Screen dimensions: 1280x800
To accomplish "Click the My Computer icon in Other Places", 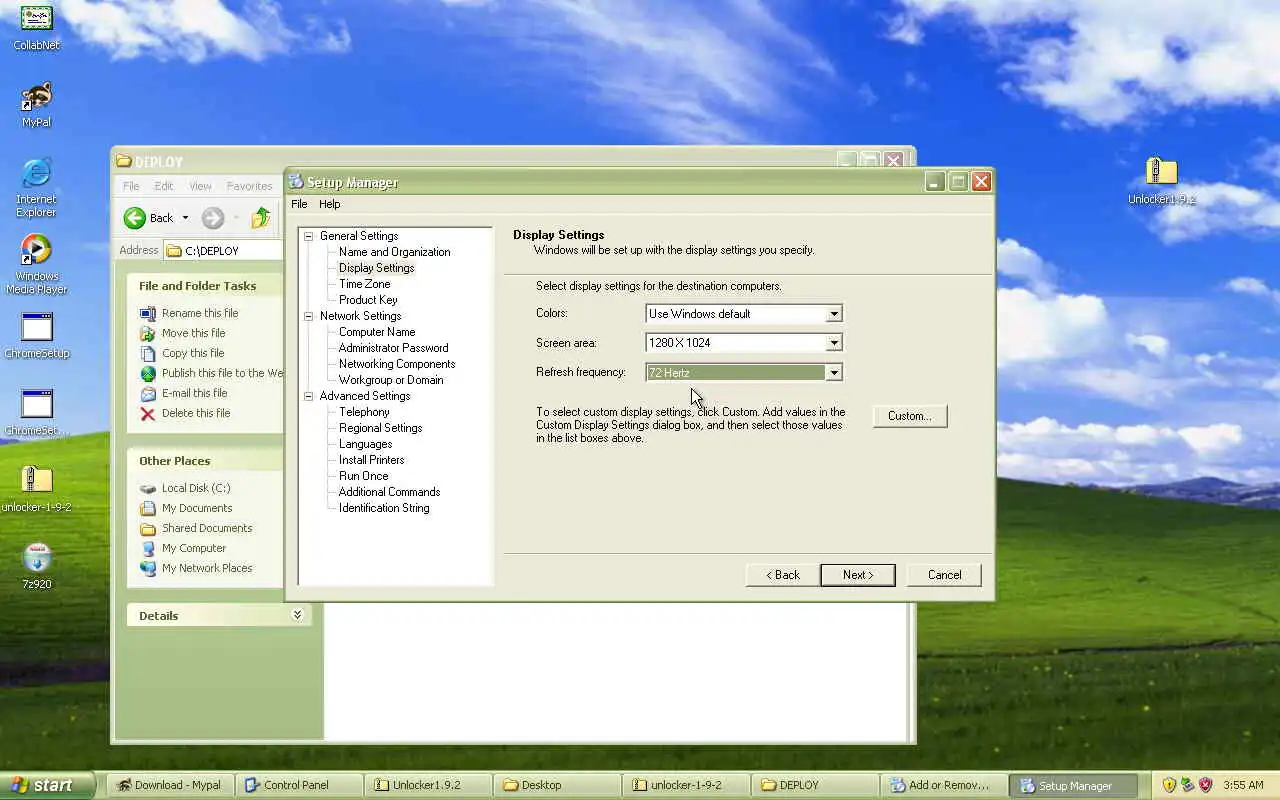I will pyautogui.click(x=148, y=548).
